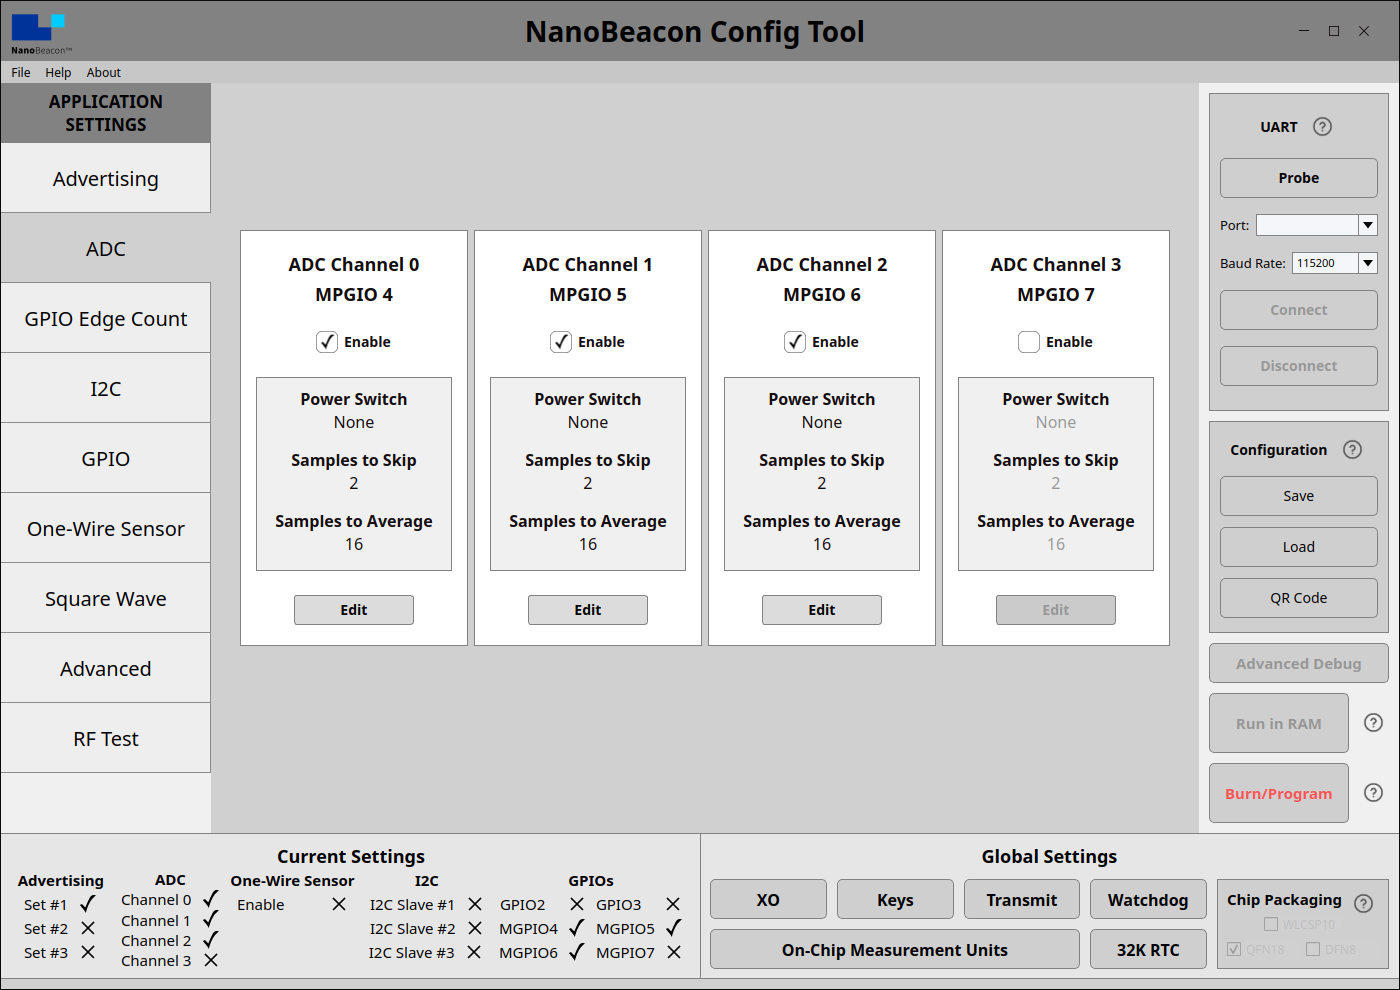Click disabled Edit for ADC Channel 3
The height and width of the screenshot is (990, 1400).
click(1056, 610)
